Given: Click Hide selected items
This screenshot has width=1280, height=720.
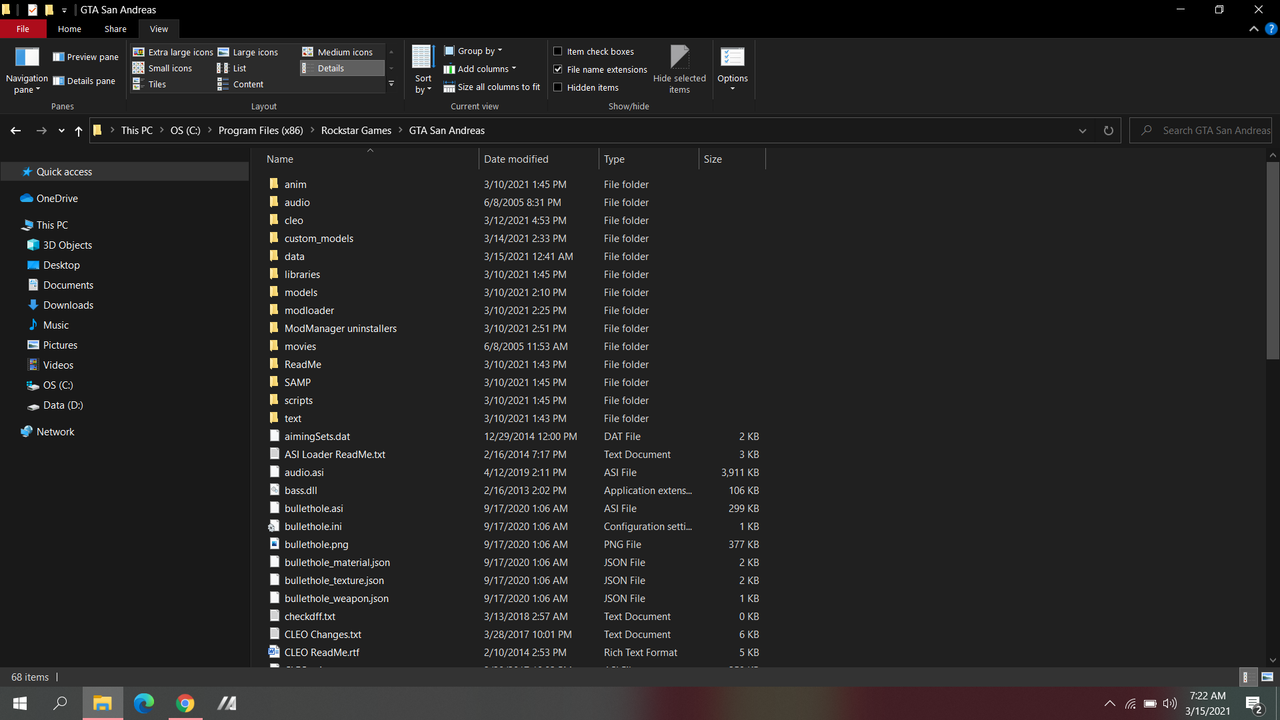Looking at the screenshot, I should tap(679, 70).
